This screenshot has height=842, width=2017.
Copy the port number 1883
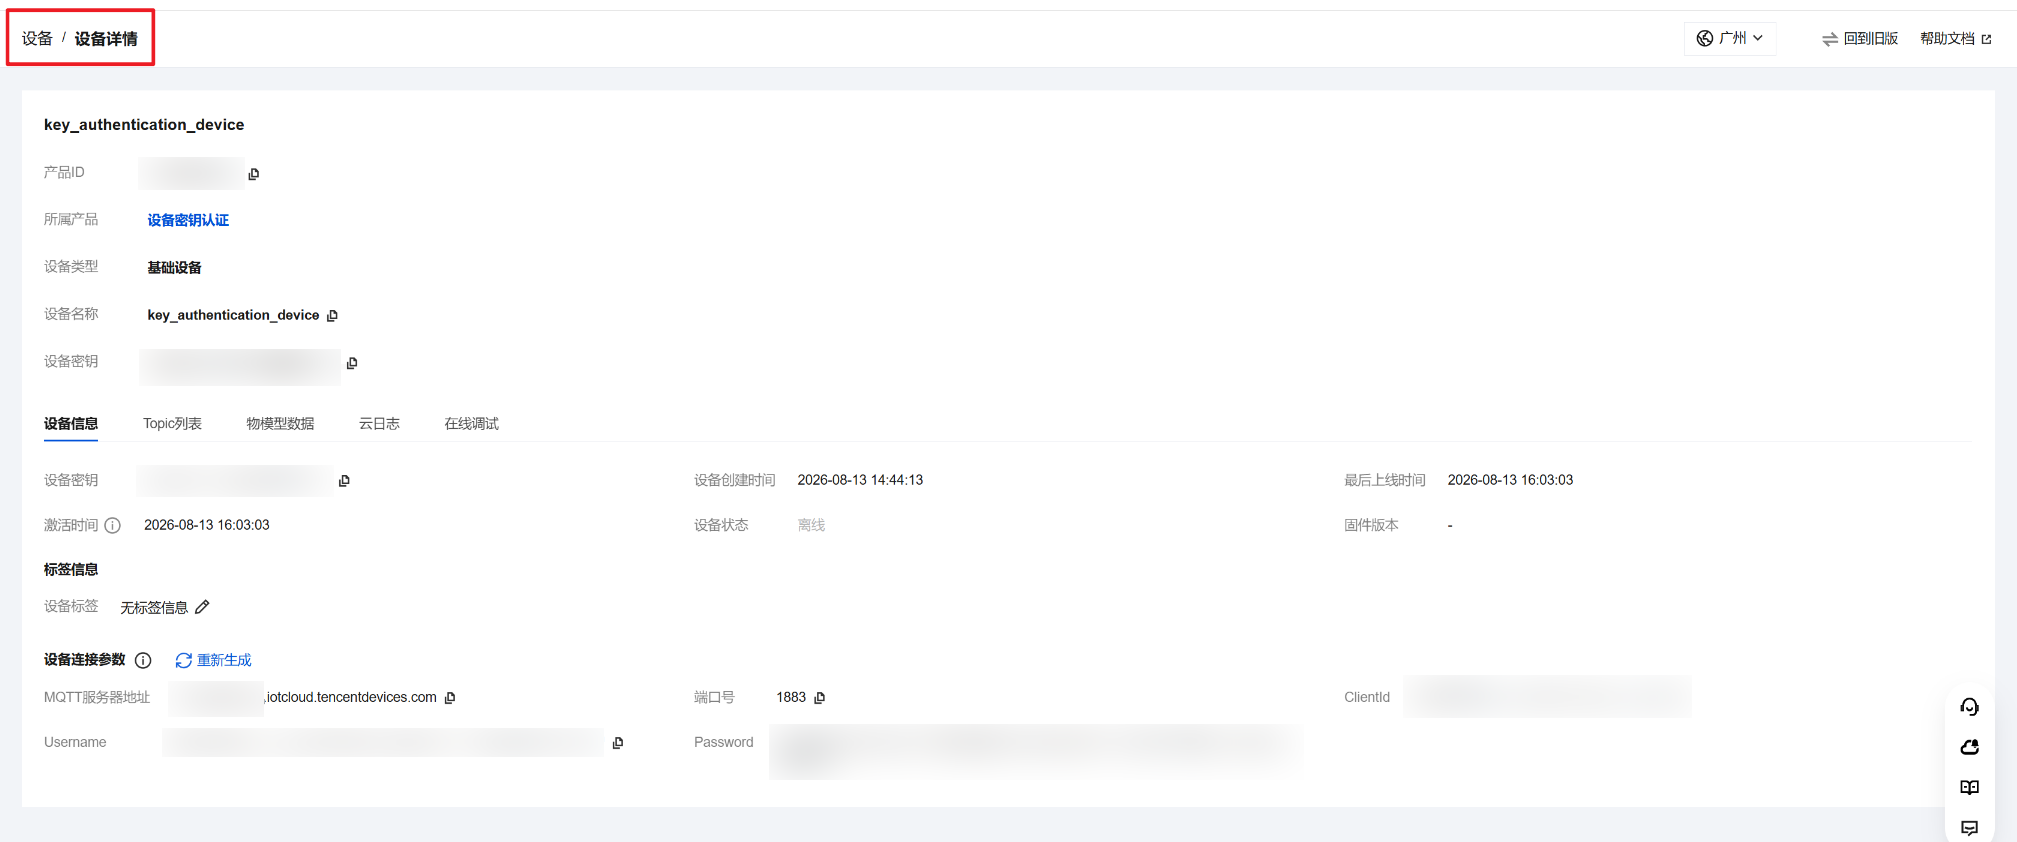click(820, 698)
